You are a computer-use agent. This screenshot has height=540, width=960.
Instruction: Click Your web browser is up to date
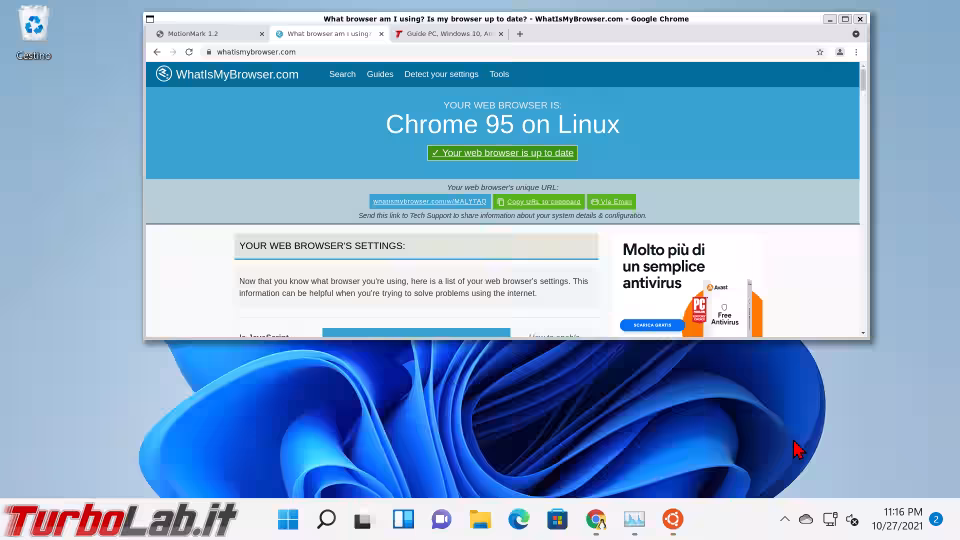point(502,152)
